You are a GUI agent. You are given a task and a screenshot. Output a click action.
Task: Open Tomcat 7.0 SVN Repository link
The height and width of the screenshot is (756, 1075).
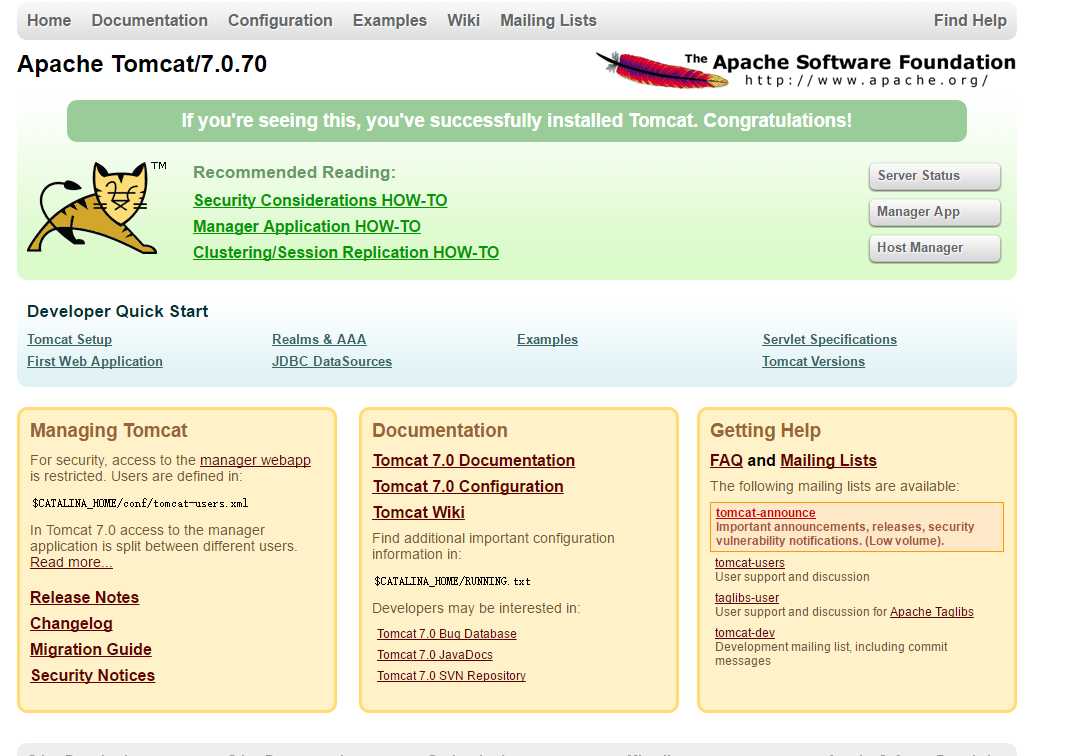pyautogui.click(x=451, y=676)
